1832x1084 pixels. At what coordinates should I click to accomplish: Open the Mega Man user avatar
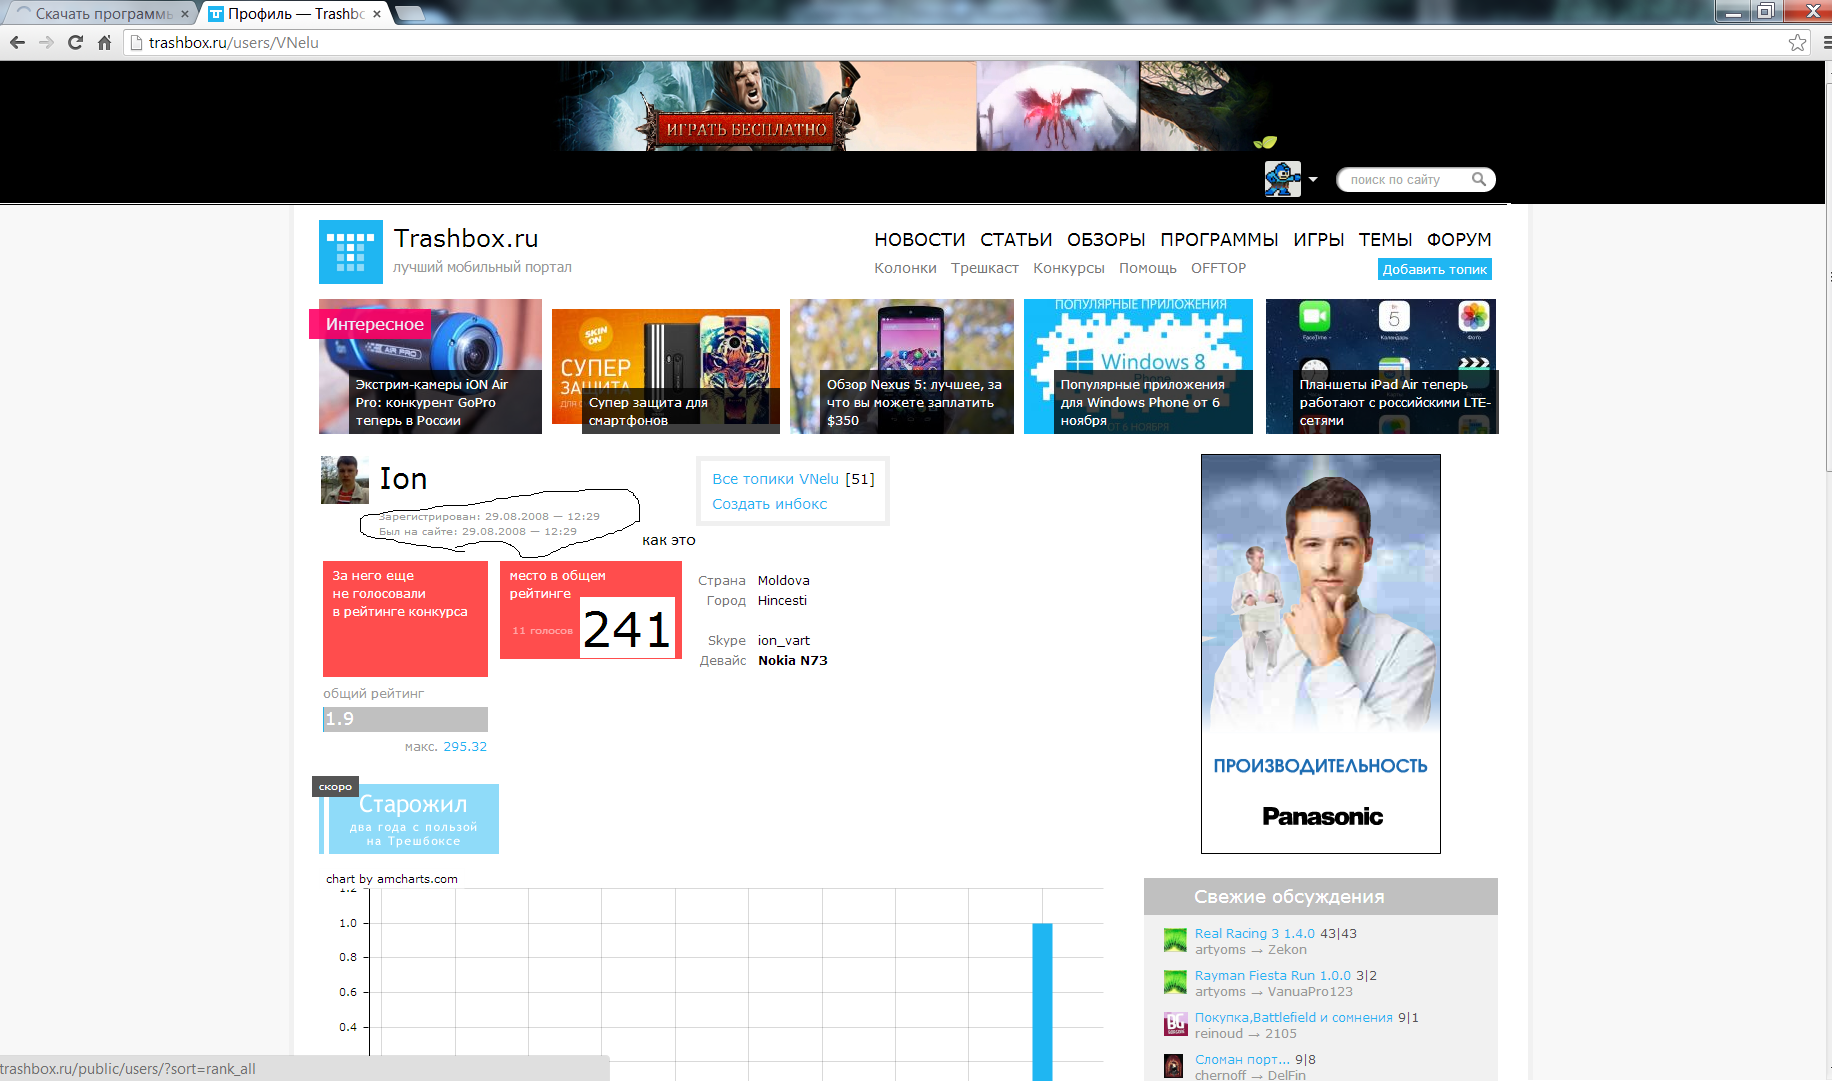pos(1282,179)
